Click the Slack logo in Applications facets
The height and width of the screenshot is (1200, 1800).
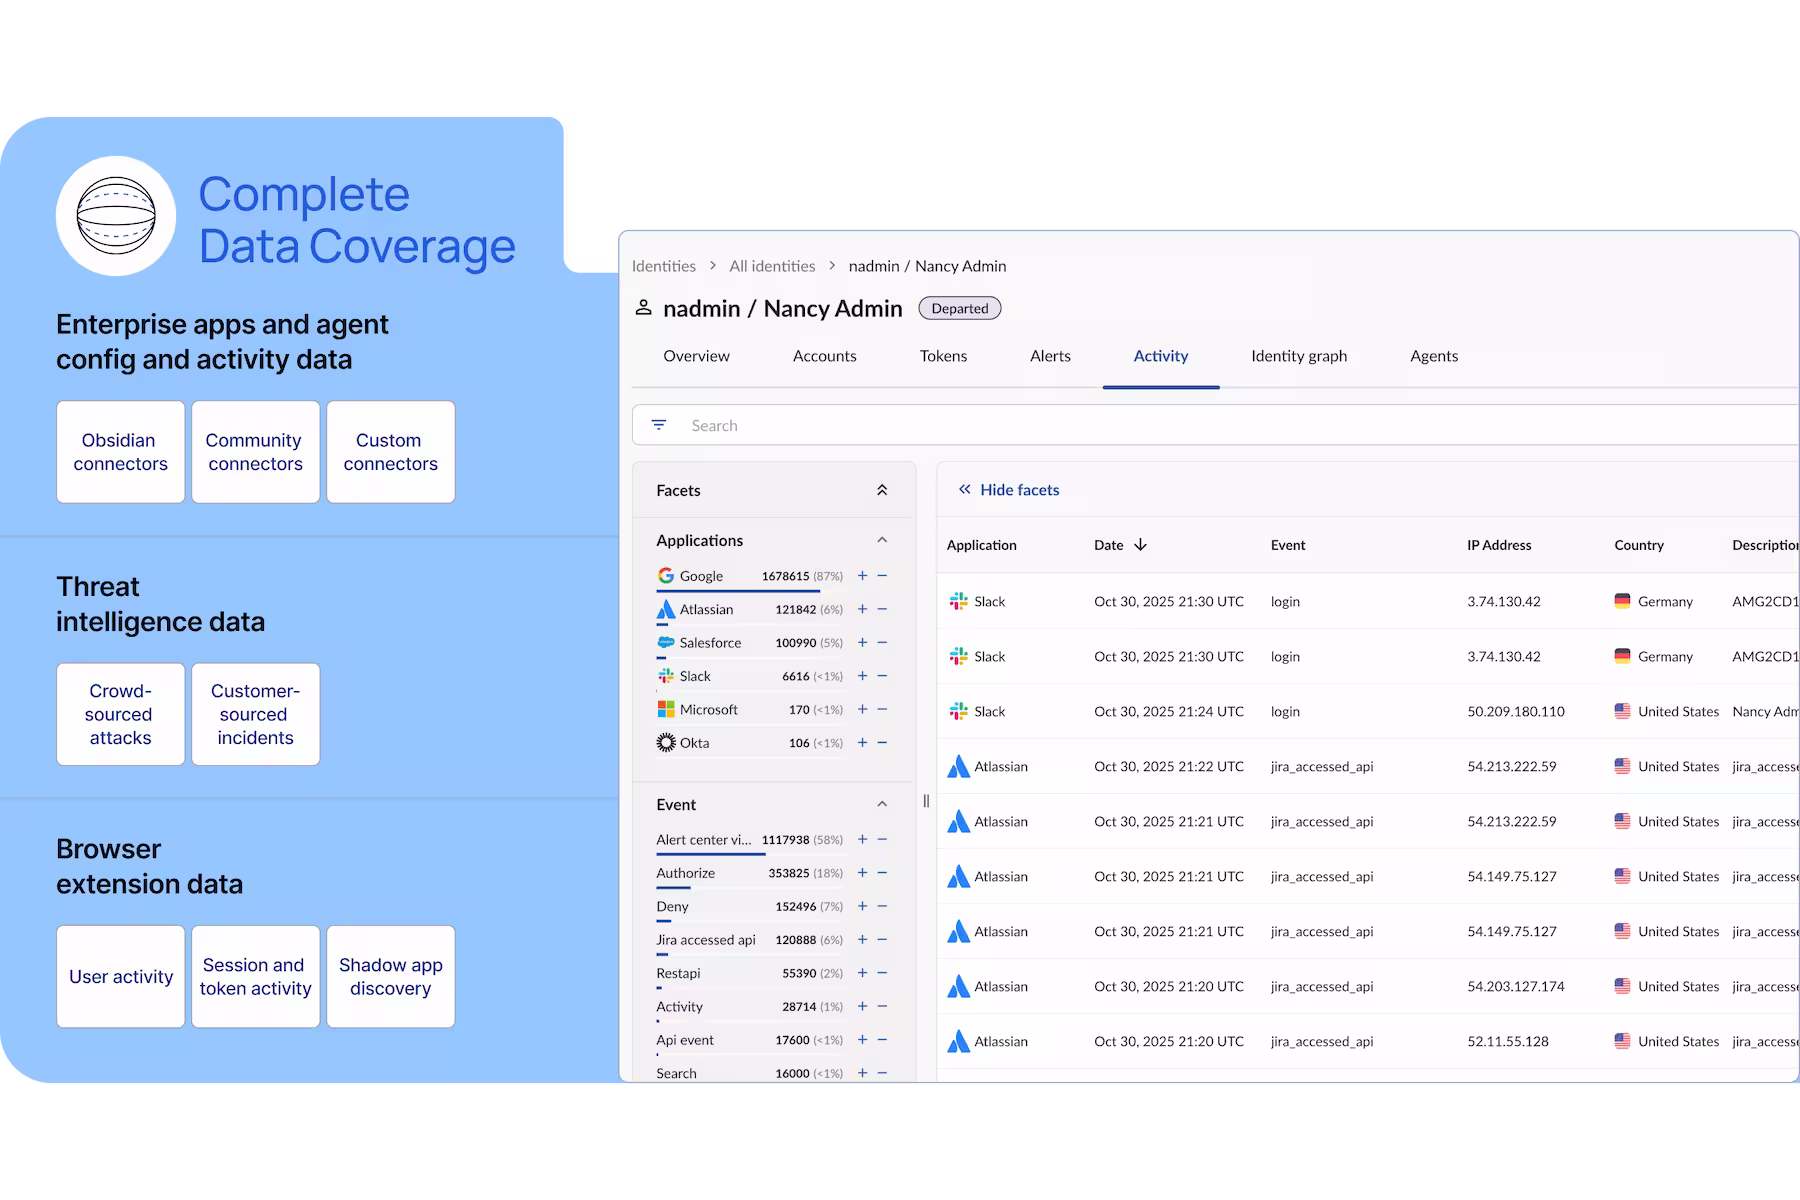[666, 676]
